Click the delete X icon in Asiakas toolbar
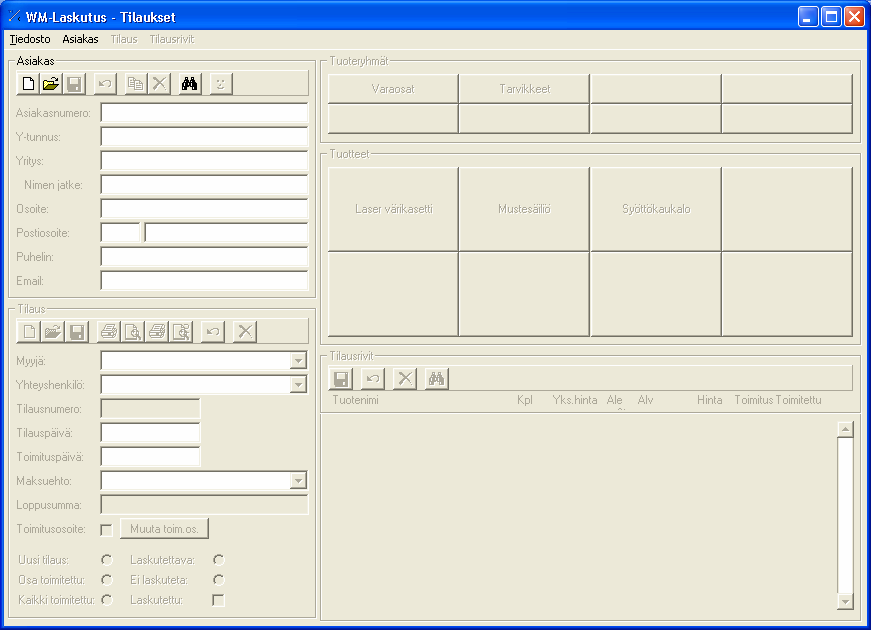This screenshot has width=871, height=630. point(159,84)
